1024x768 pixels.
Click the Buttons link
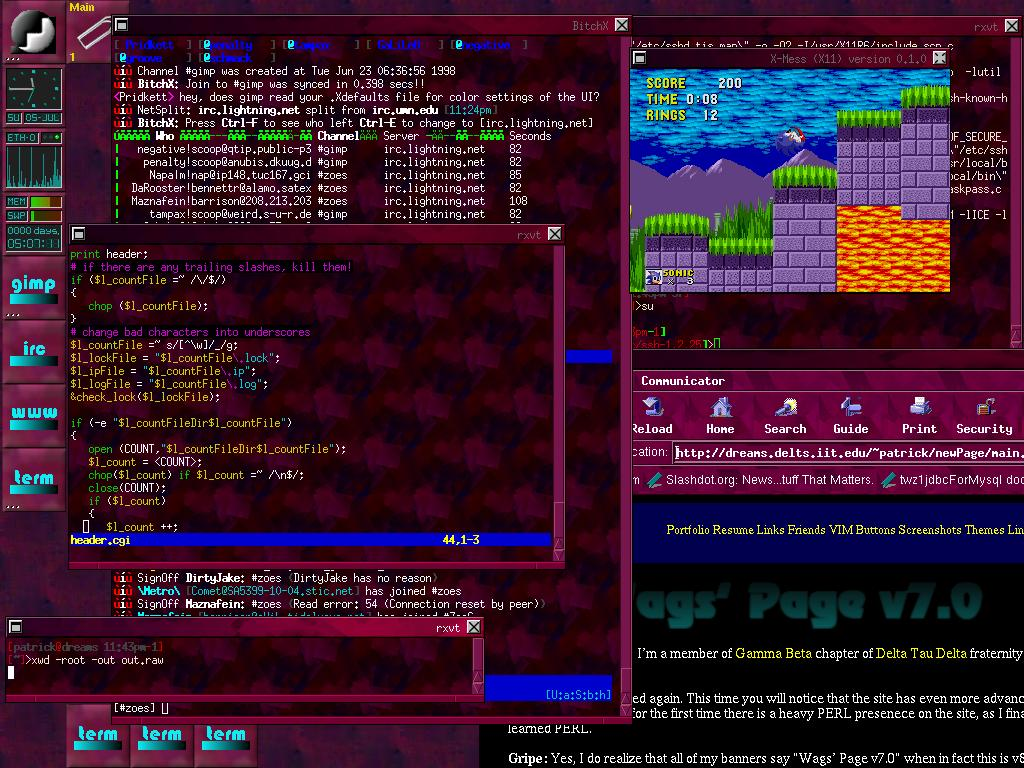(875, 530)
